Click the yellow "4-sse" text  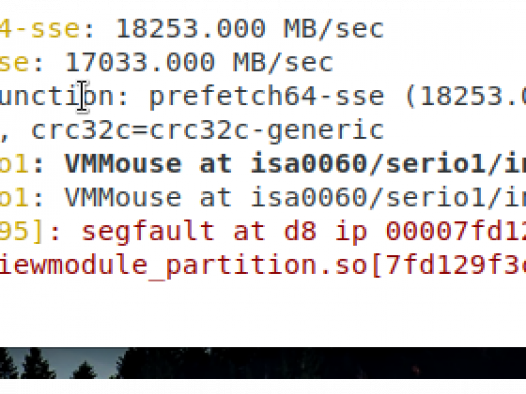[x=40, y=29]
